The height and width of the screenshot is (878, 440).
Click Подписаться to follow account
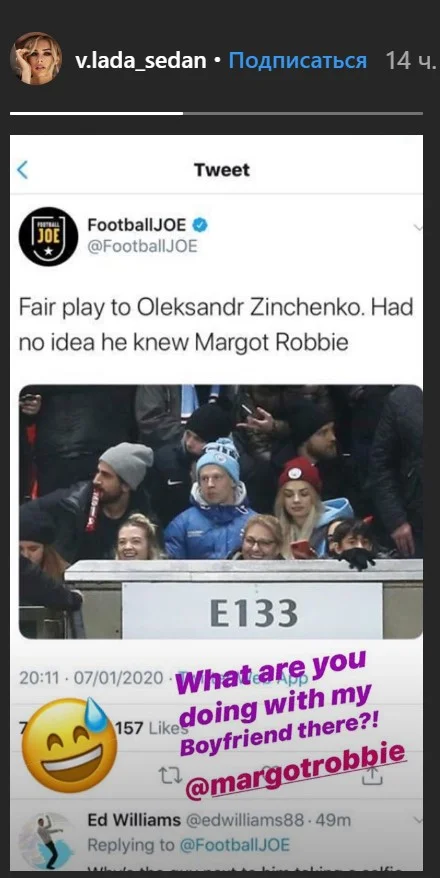click(298, 60)
